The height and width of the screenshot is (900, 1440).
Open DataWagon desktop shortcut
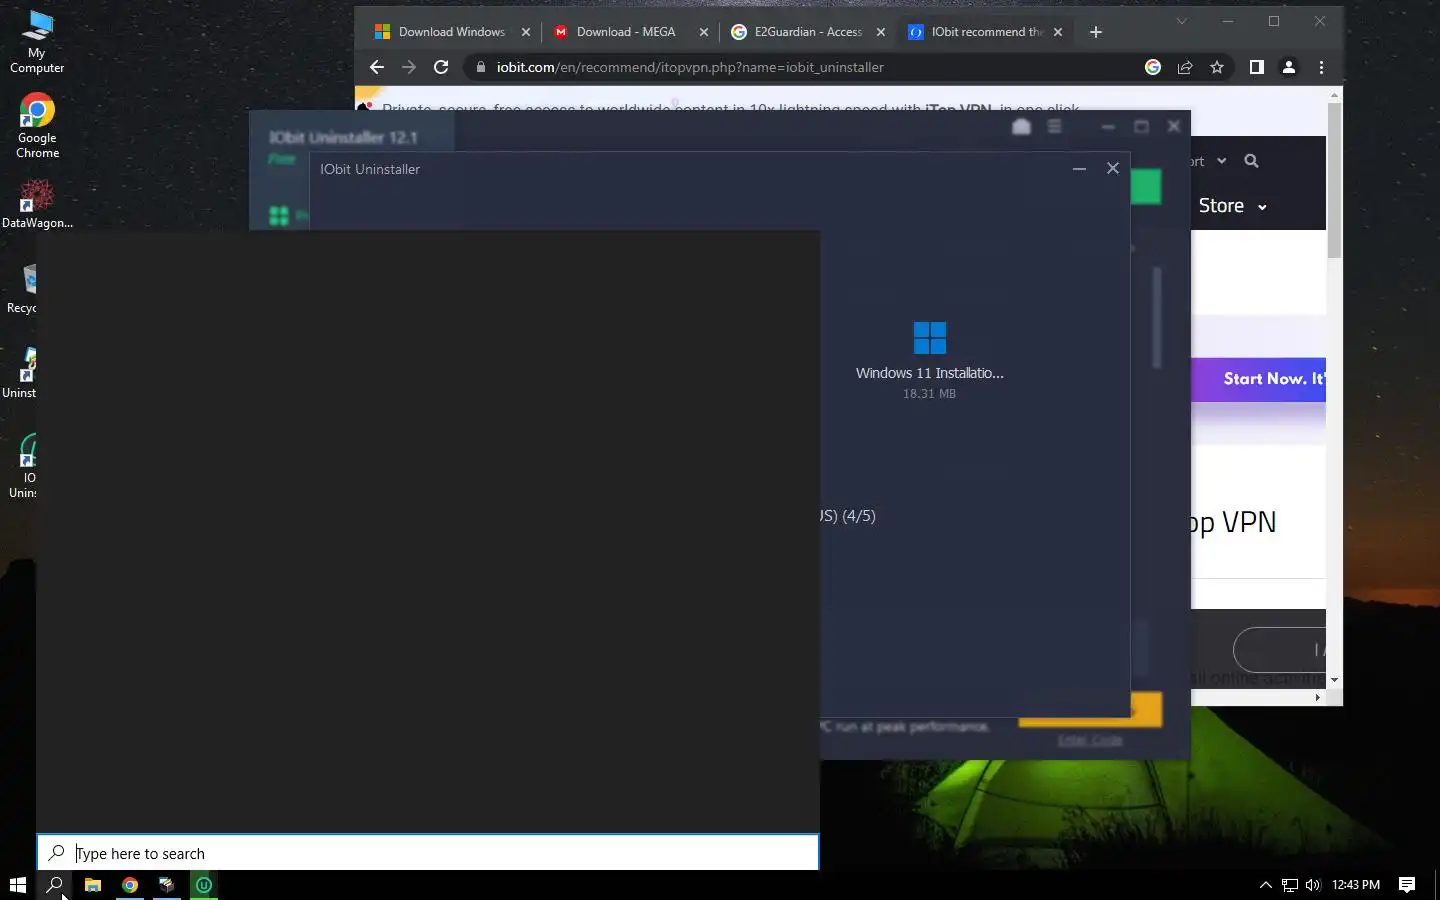point(37,203)
